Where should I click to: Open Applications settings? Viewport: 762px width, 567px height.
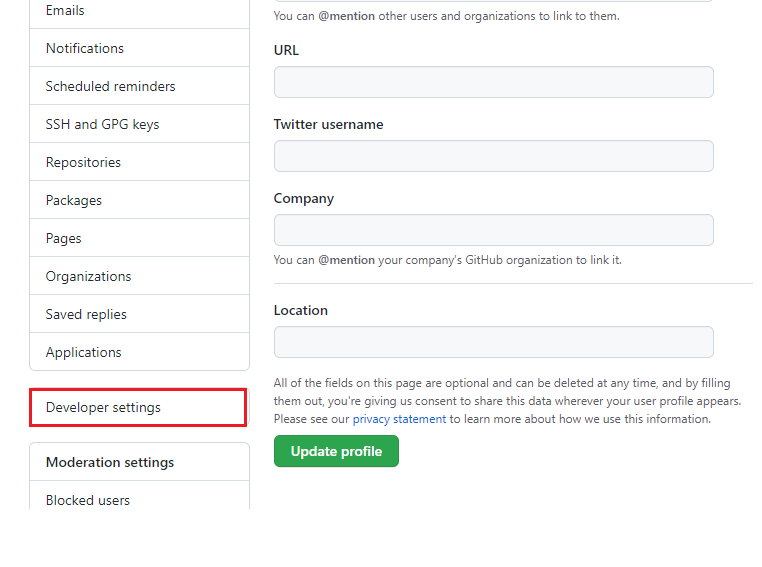[x=139, y=352]
